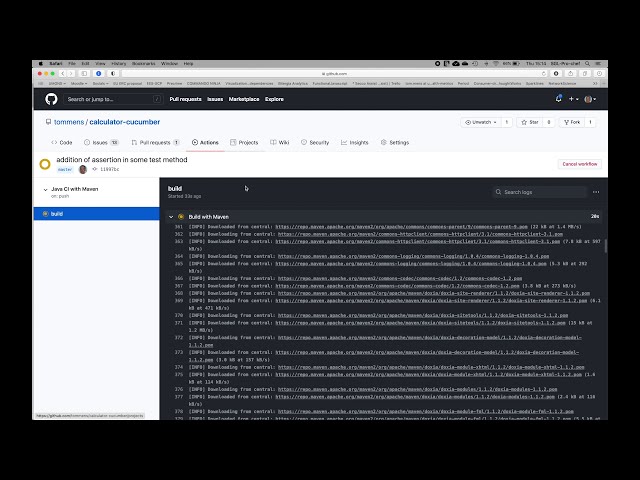Open the plus create-new dropdown

click(x=573, y=99)
